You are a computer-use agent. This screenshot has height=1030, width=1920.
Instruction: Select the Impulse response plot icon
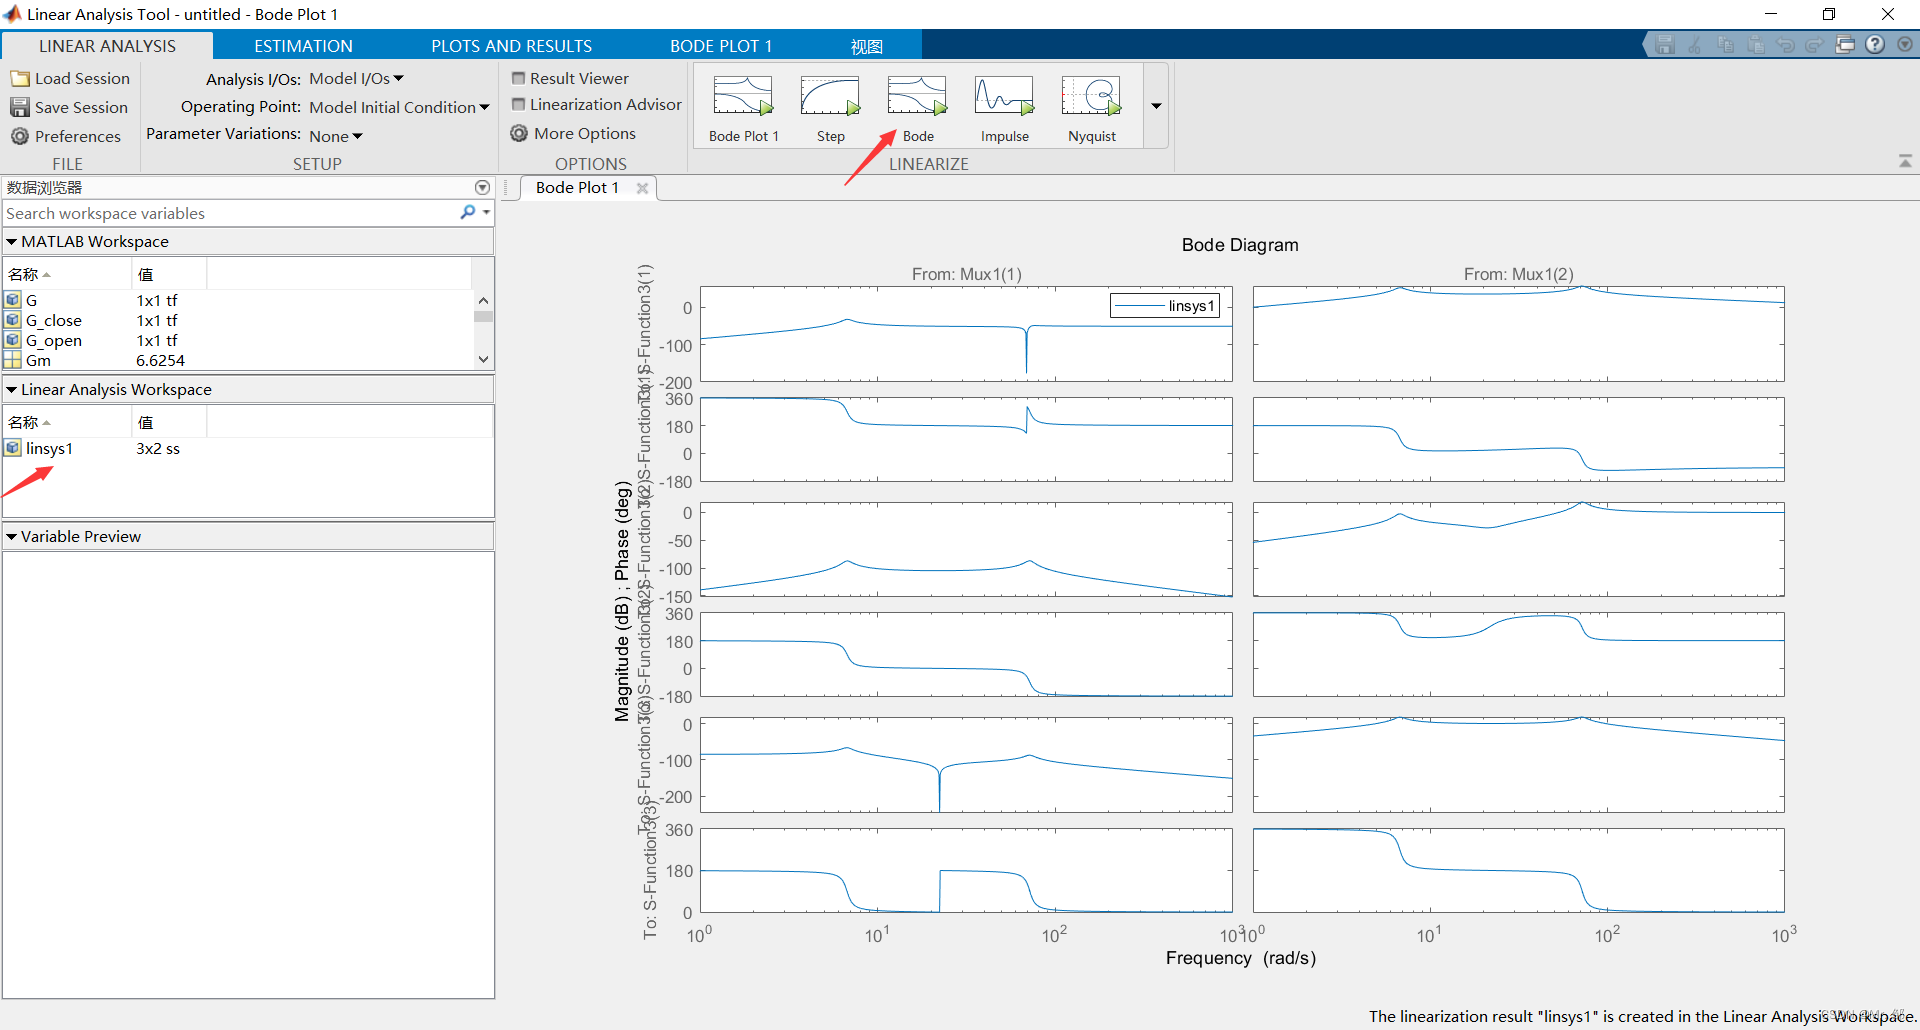(1004, 97)
